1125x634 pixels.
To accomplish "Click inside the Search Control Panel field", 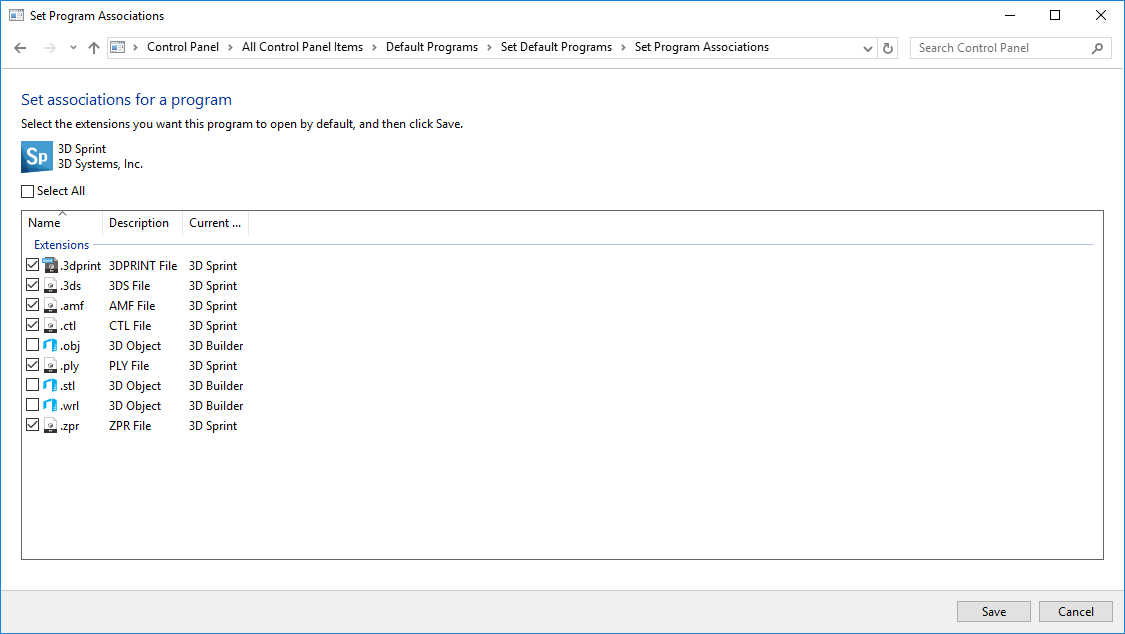I will point(1000,47).
